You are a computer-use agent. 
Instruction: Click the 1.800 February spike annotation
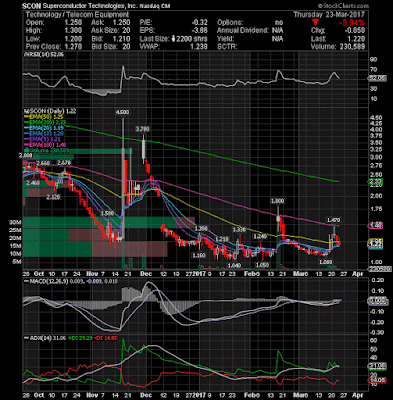[277, 201]
